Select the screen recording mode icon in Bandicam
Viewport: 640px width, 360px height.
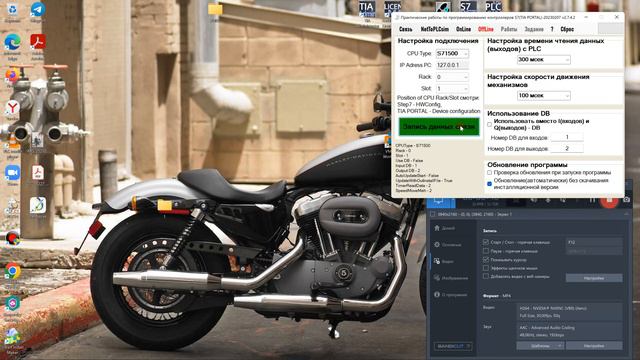[x=439, y=201]
